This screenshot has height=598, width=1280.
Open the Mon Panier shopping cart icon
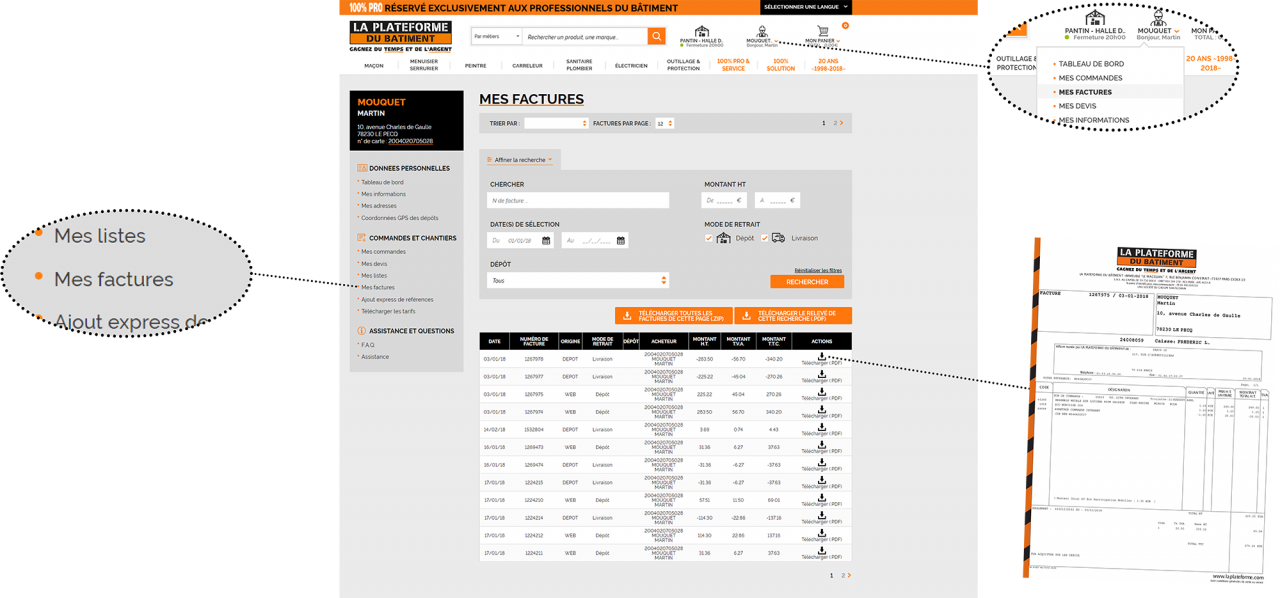(x=823, y=32)
